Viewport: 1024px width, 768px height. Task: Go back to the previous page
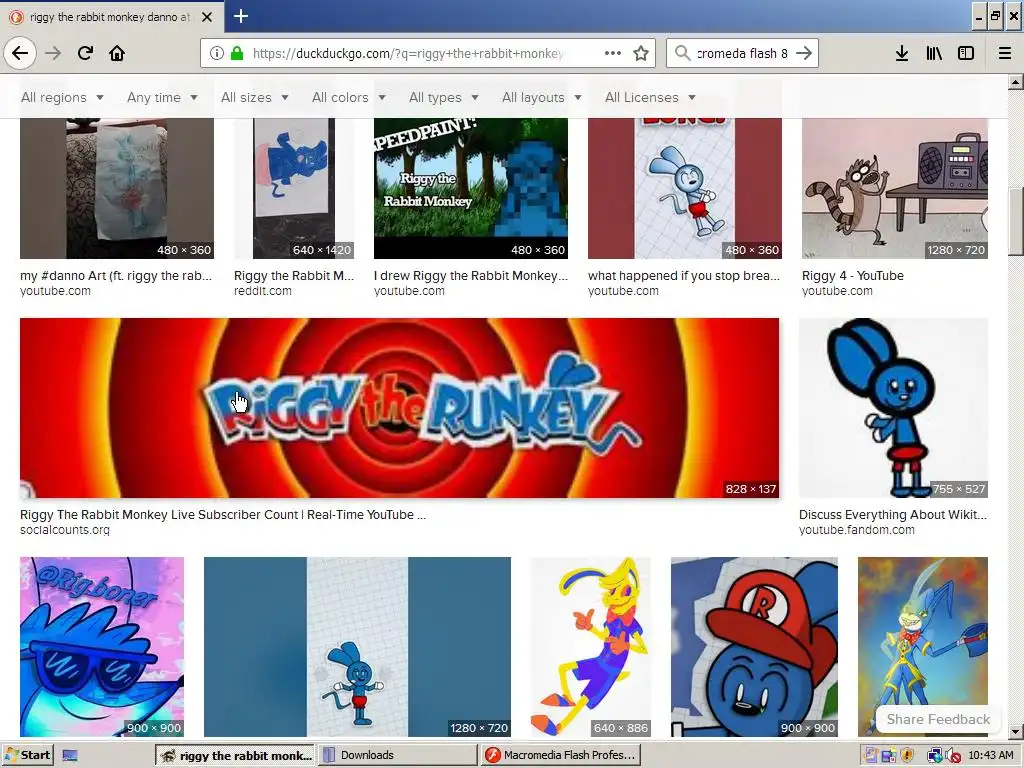20,53
